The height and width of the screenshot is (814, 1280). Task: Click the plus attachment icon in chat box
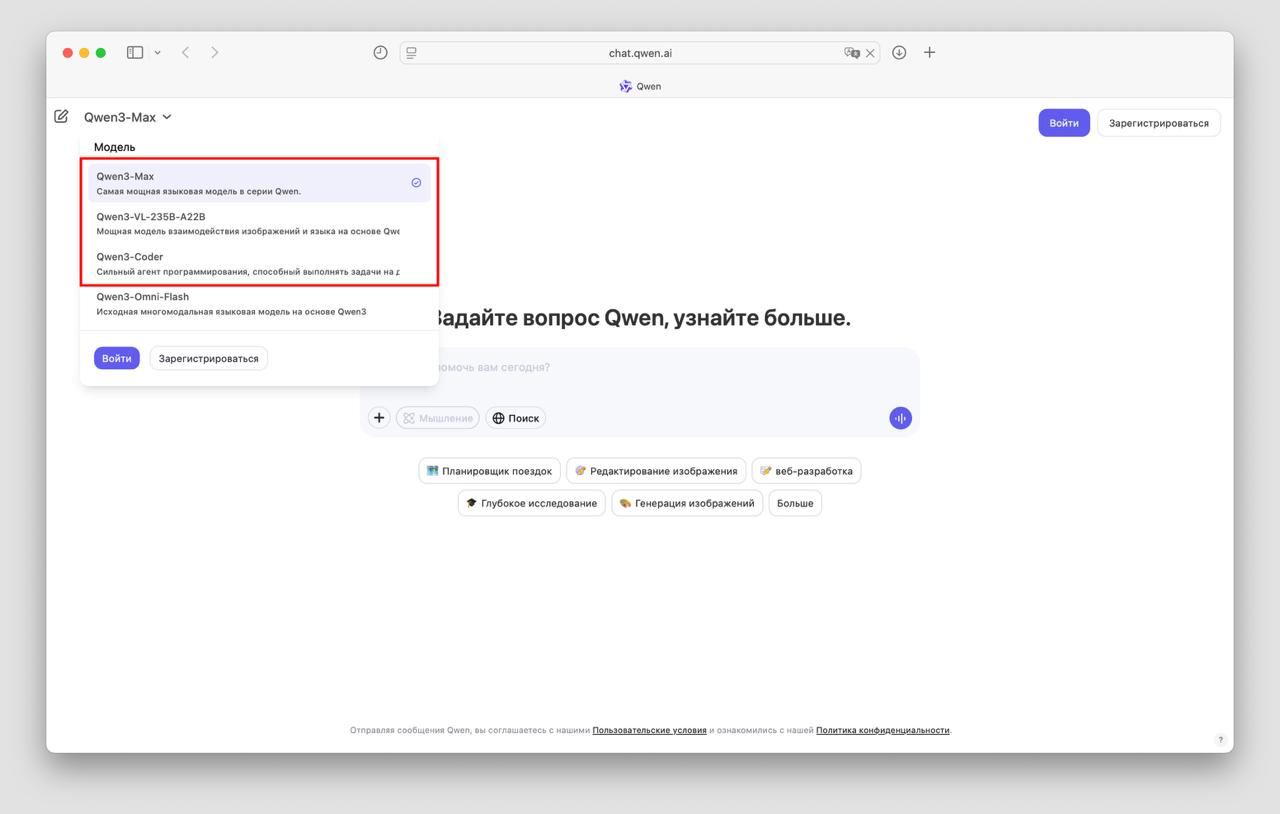click(379, 418)
